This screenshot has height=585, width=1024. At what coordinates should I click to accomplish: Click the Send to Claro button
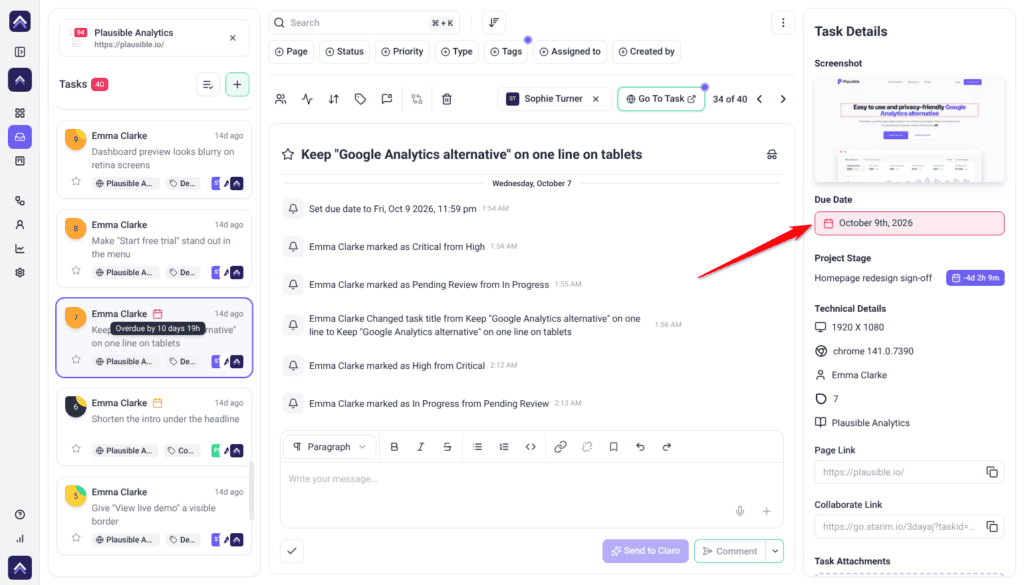(645, 551)
